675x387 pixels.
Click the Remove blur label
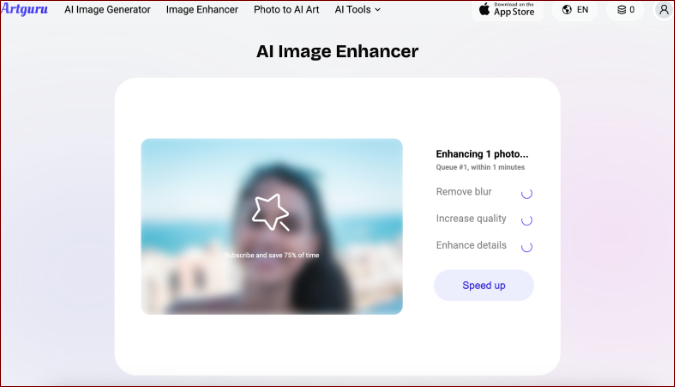[x=464, y=192]
